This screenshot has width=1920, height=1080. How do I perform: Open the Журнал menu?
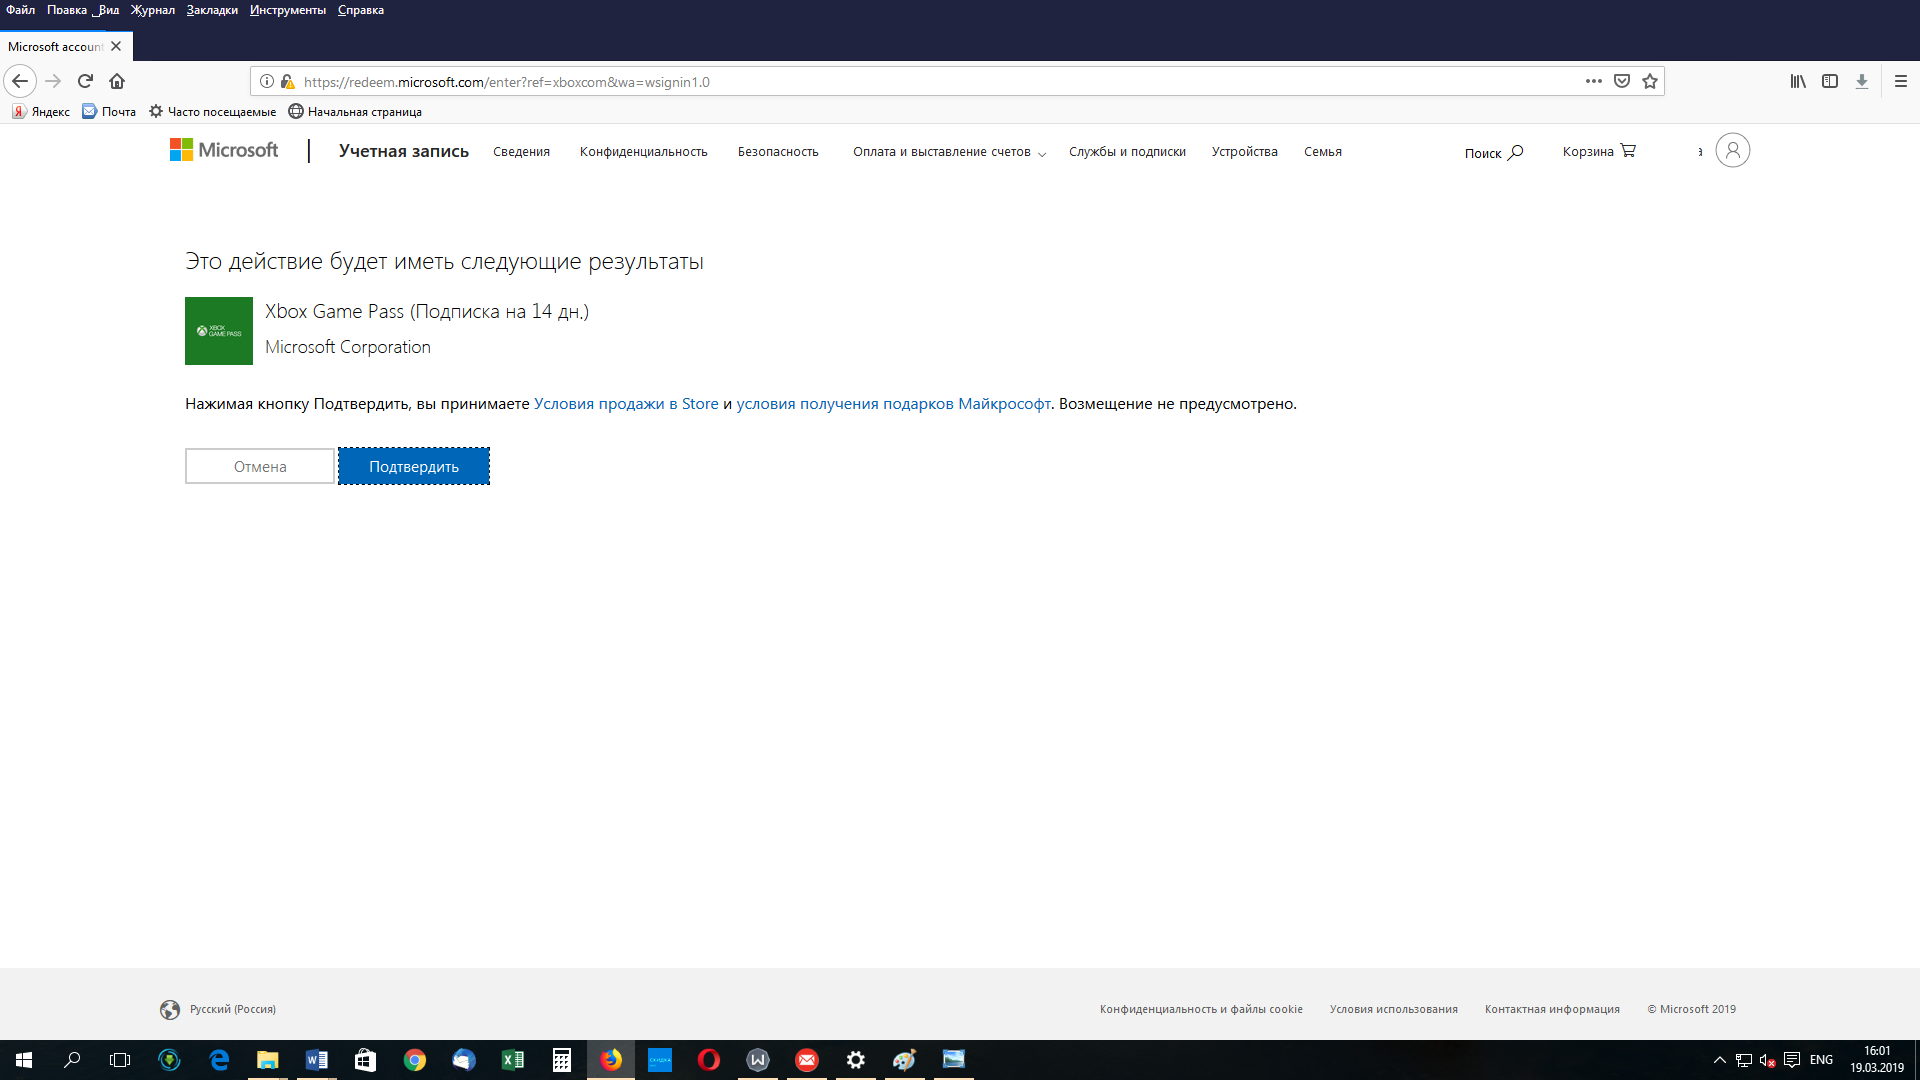tap(152, 10)
